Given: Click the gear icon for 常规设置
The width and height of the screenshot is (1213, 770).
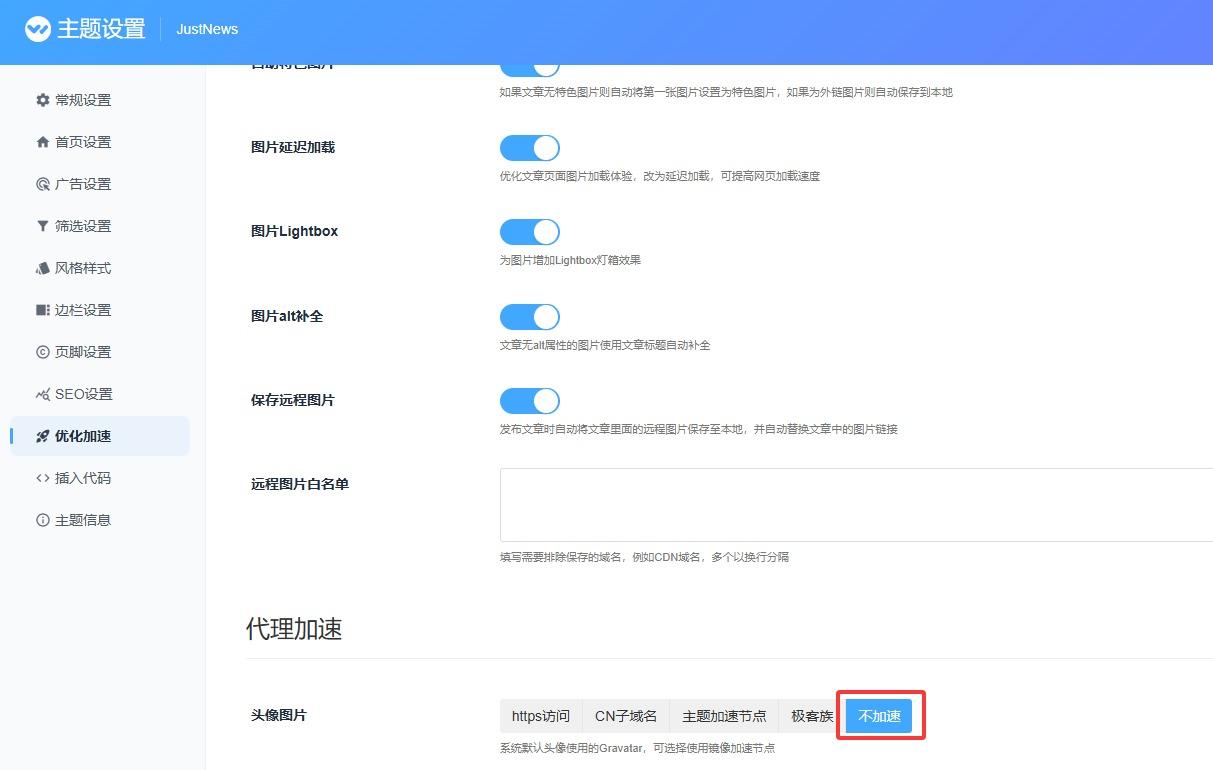Looking at the screenshot, I should click(x=42, y=100).
